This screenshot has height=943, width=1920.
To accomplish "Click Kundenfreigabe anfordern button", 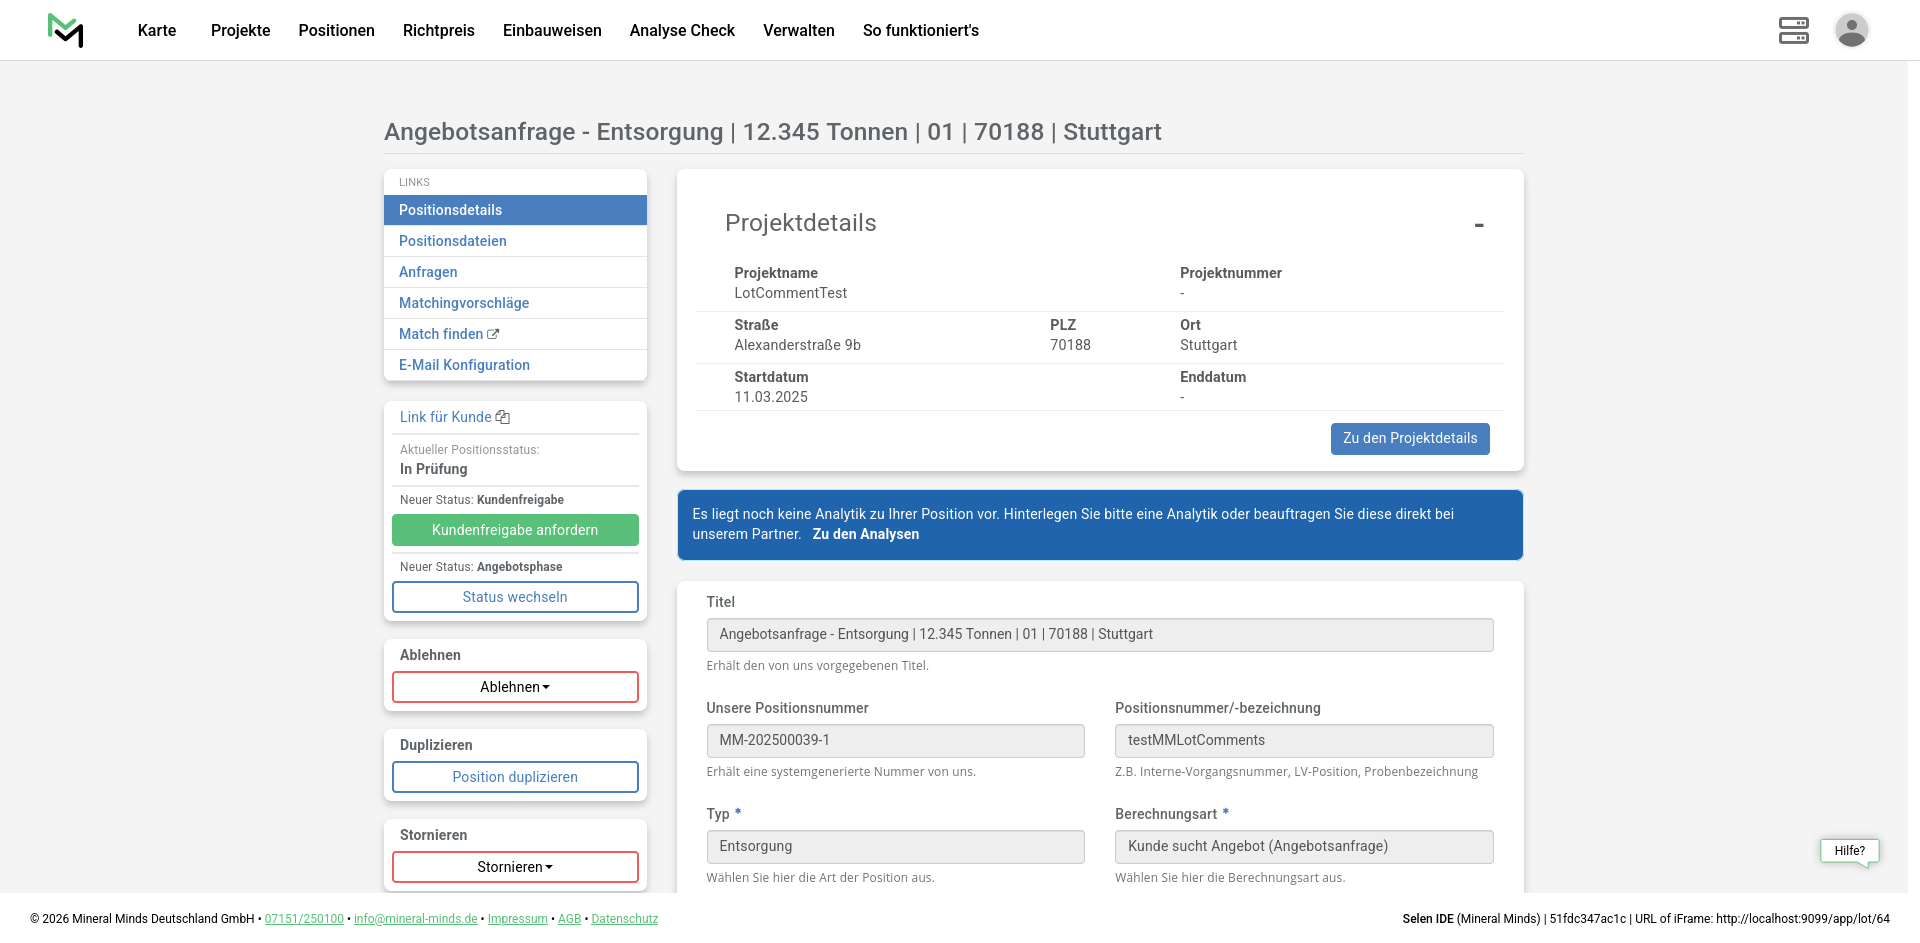I will tap(515, 530).
